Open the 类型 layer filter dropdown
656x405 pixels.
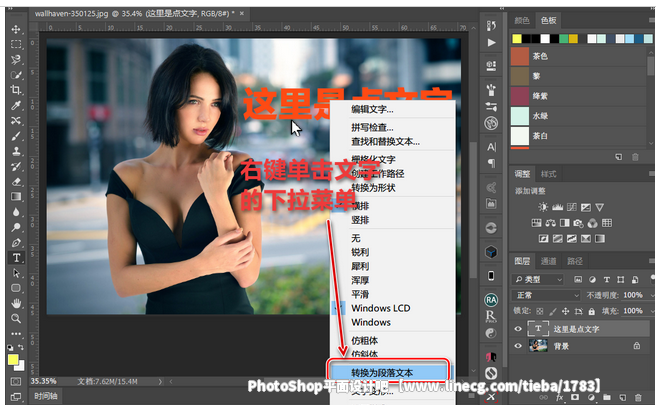tap(538, 279)
